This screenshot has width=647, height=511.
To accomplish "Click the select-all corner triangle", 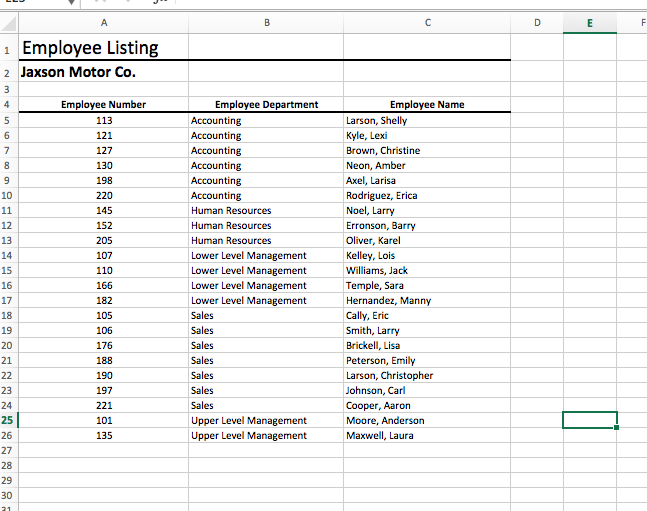I will (x=9, y=23).
